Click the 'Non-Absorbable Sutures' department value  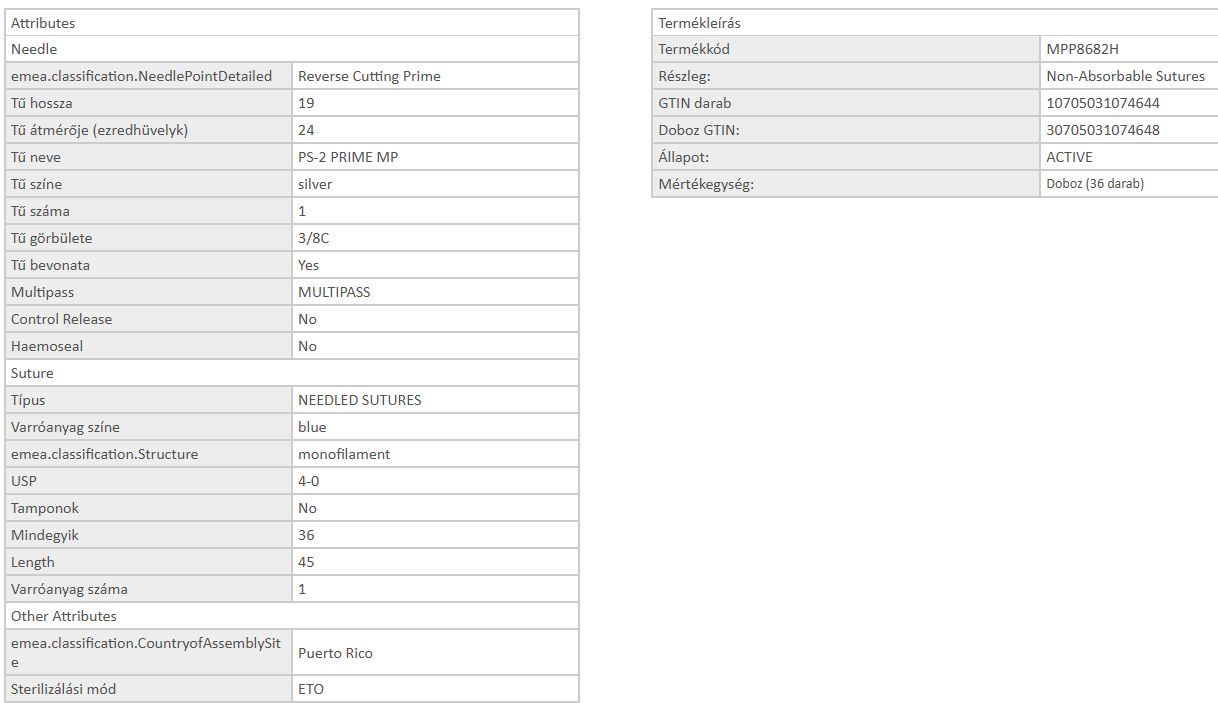click(1125, 76)
